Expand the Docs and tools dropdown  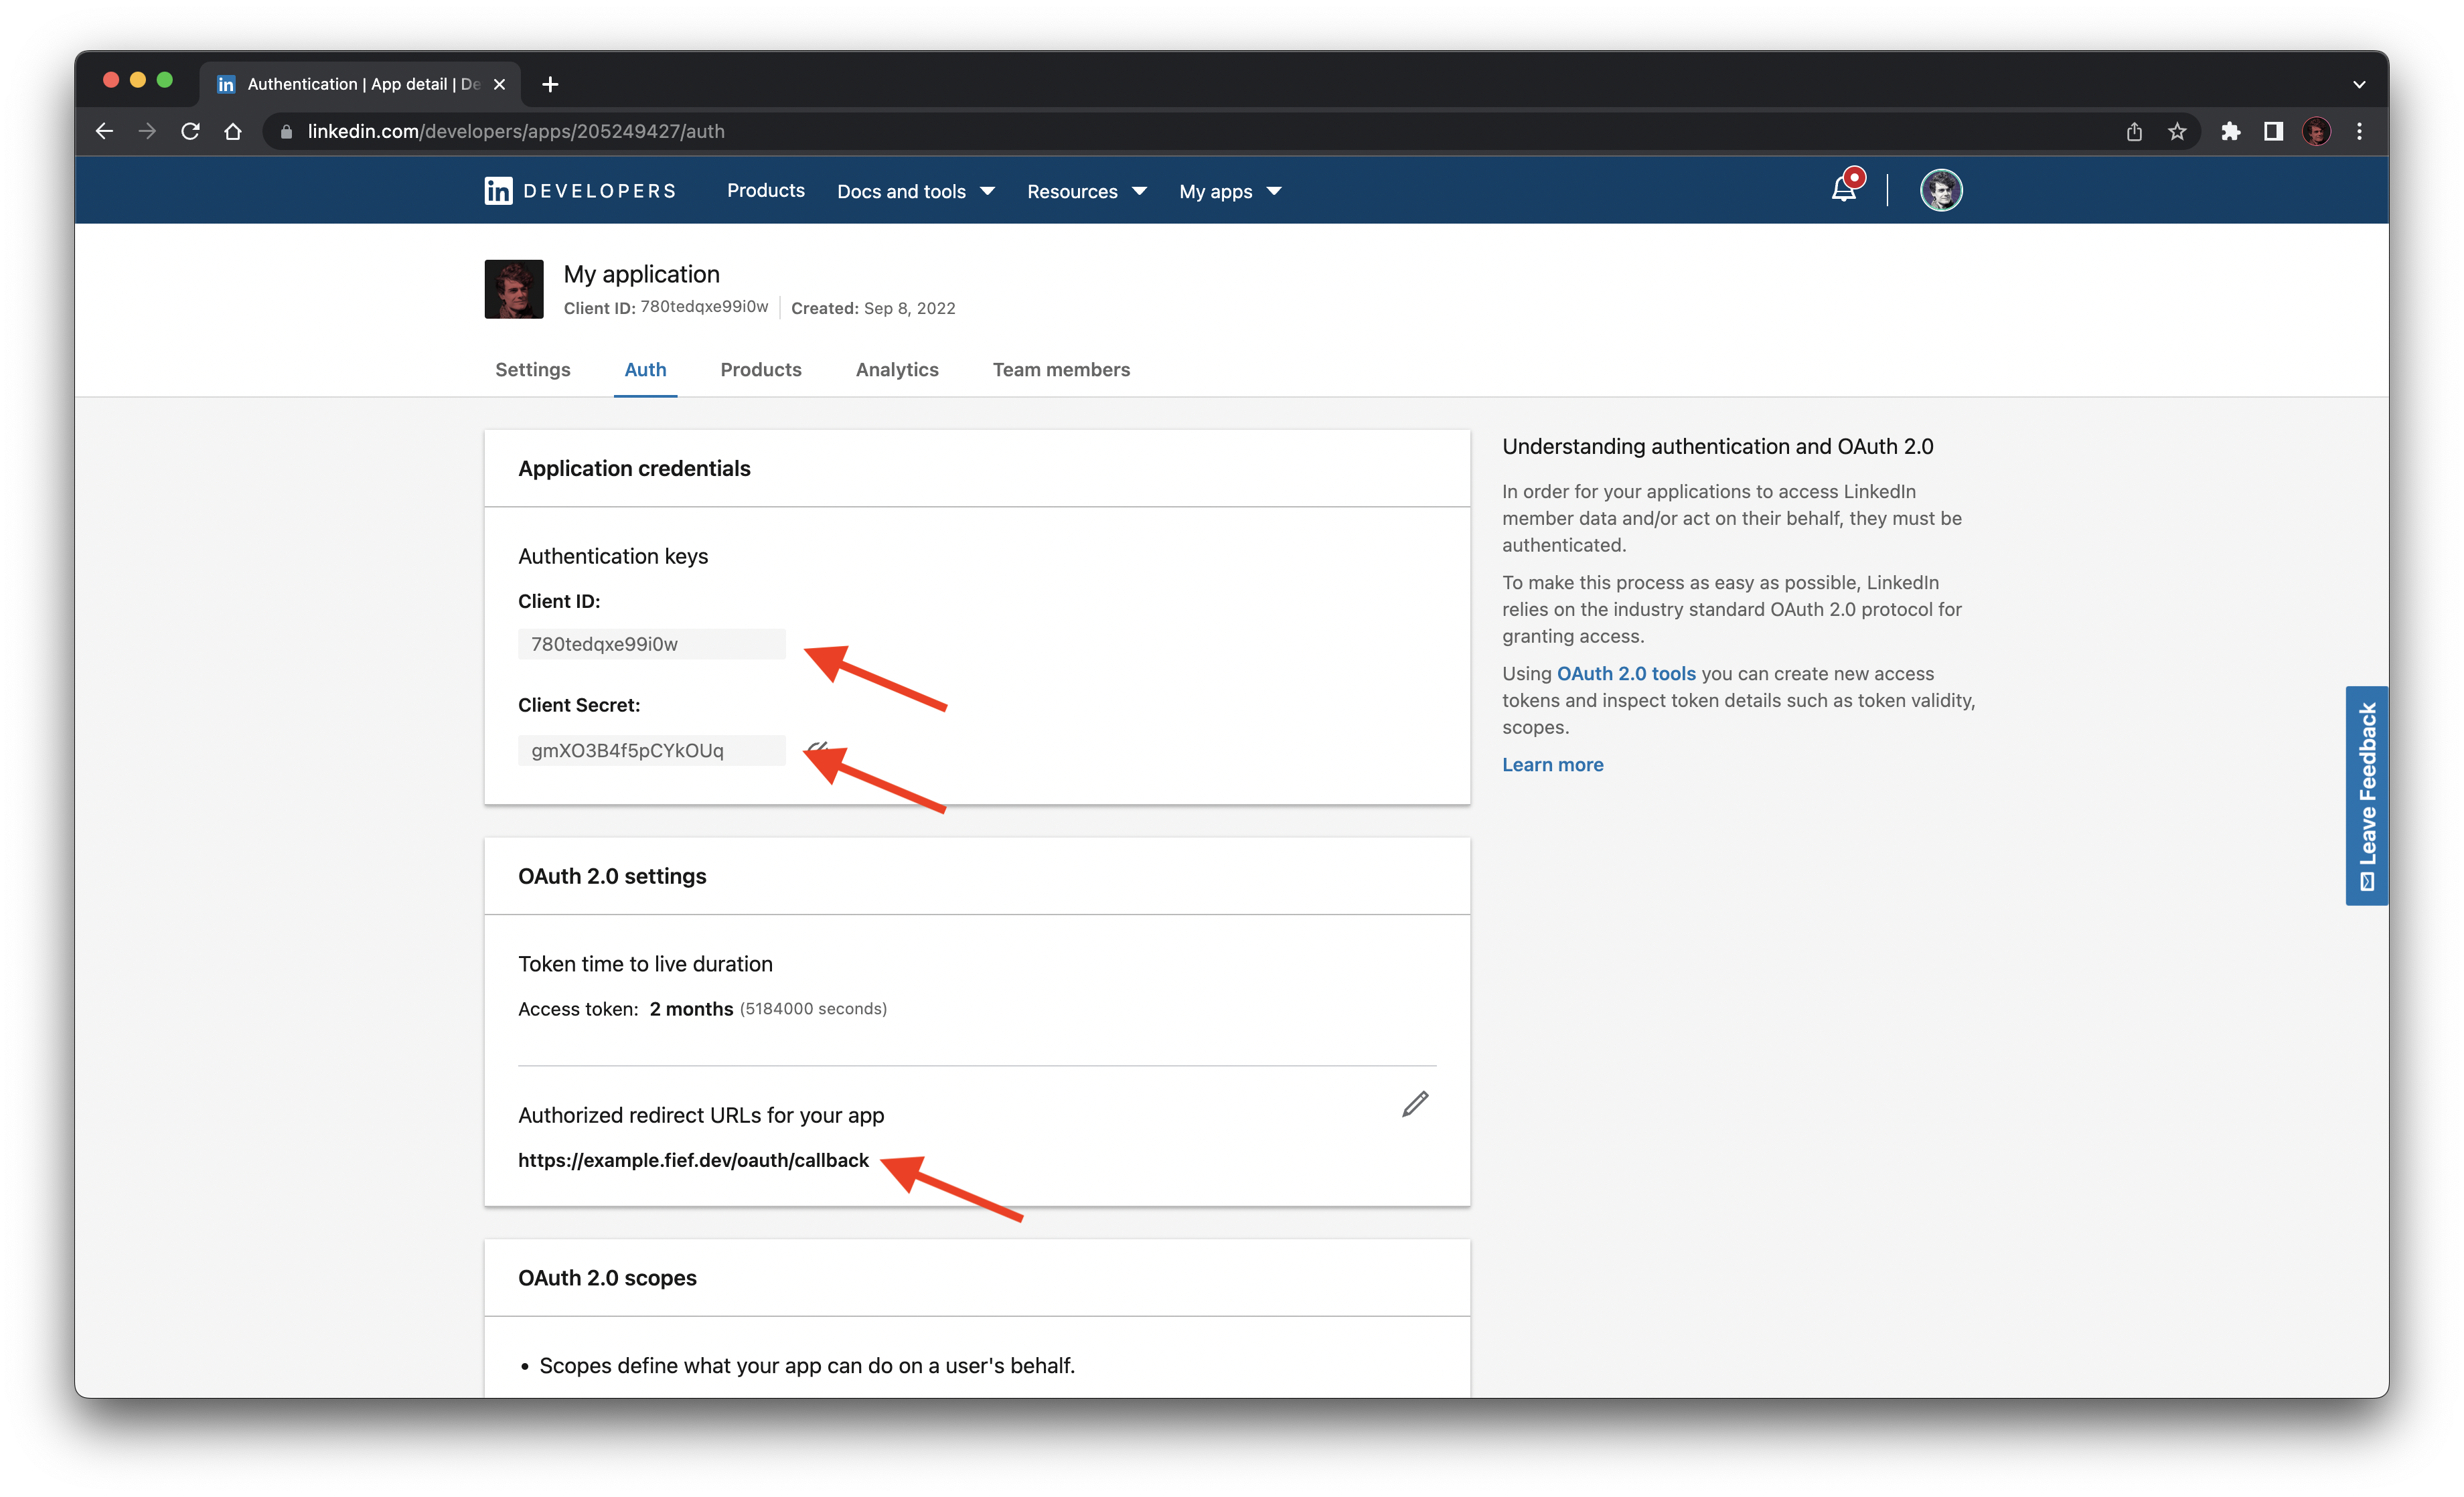pyautogui.click(x=915, y=191)
